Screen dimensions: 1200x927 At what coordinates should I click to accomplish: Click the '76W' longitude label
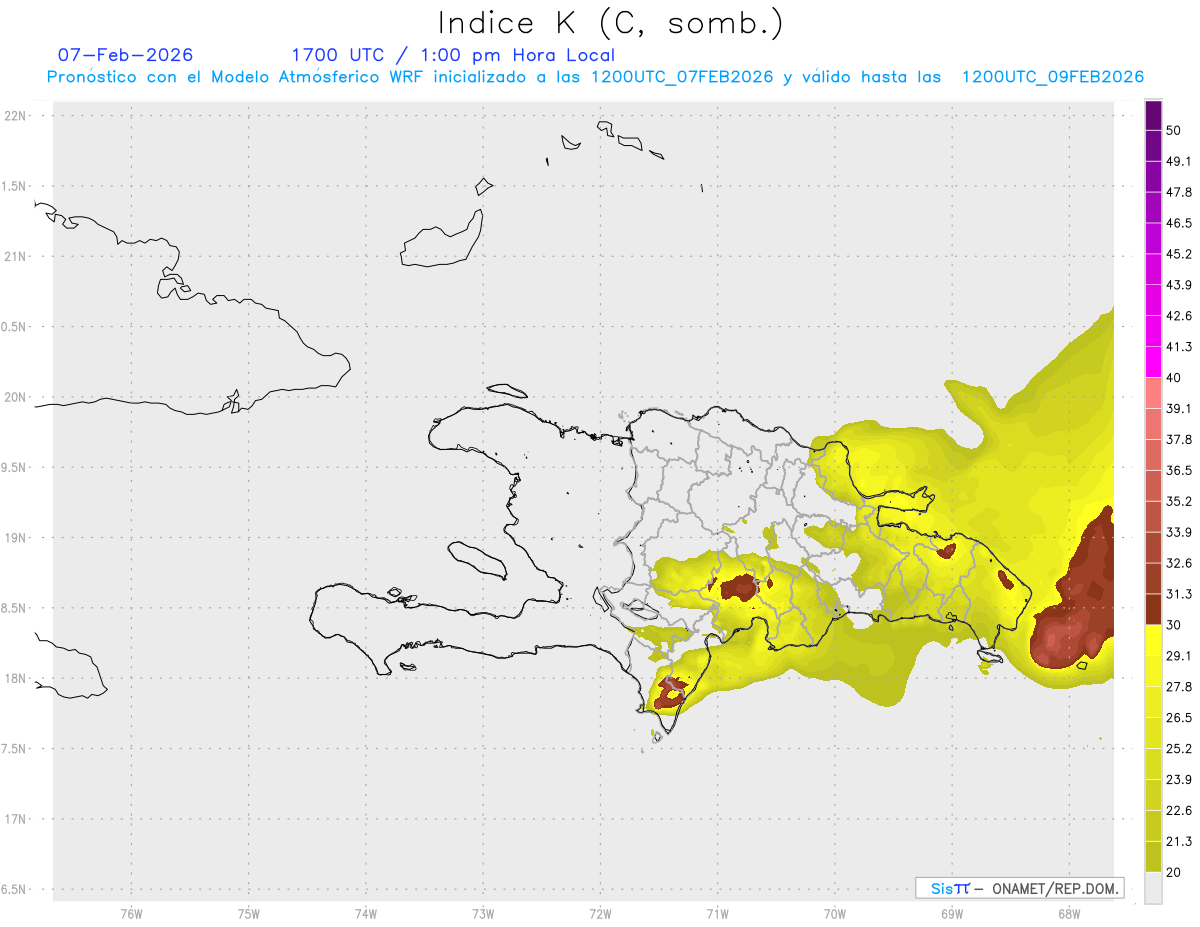point(131,914)
